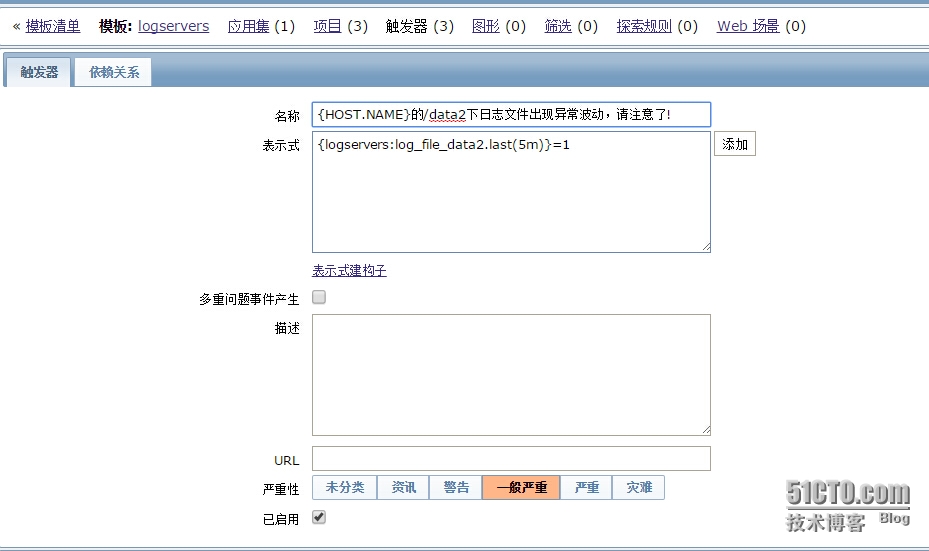The width and height of the screenshot is (929, 551).
Task: Click the 添加 add expression button
Action: pos(735,144)
